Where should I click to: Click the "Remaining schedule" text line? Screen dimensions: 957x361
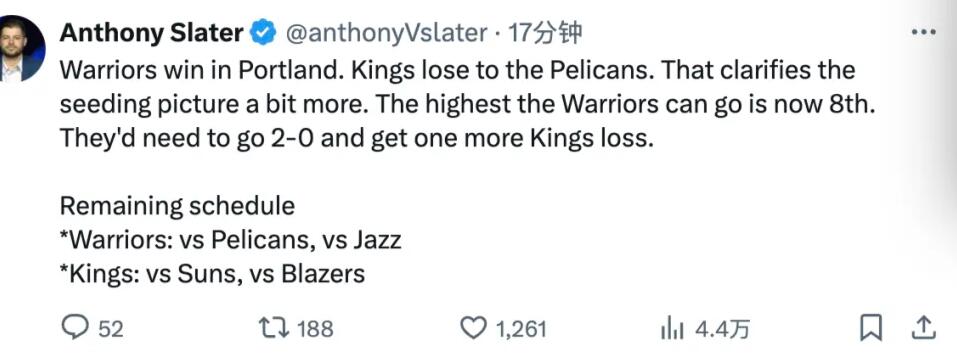tap(177, 206)
